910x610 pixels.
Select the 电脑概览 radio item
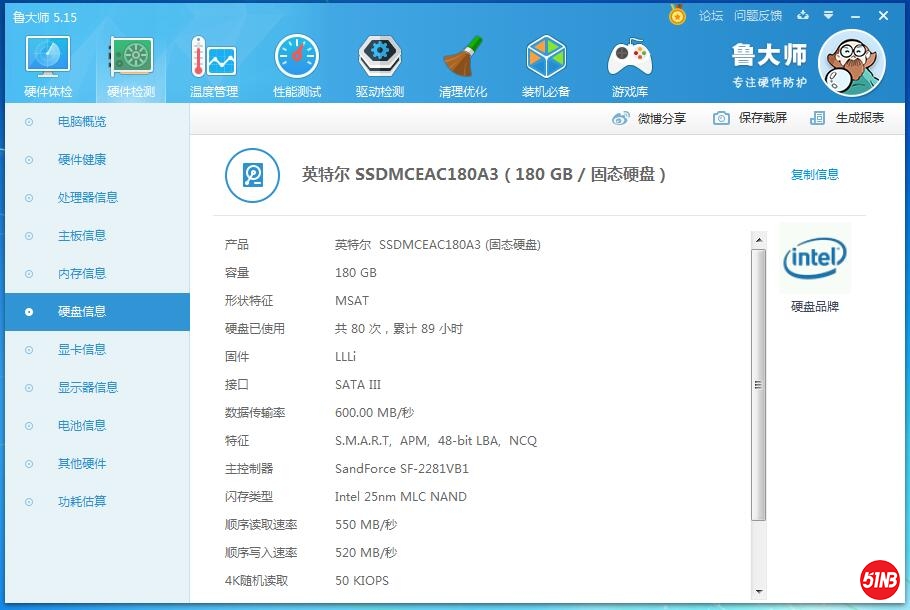[x=81, y=121]
